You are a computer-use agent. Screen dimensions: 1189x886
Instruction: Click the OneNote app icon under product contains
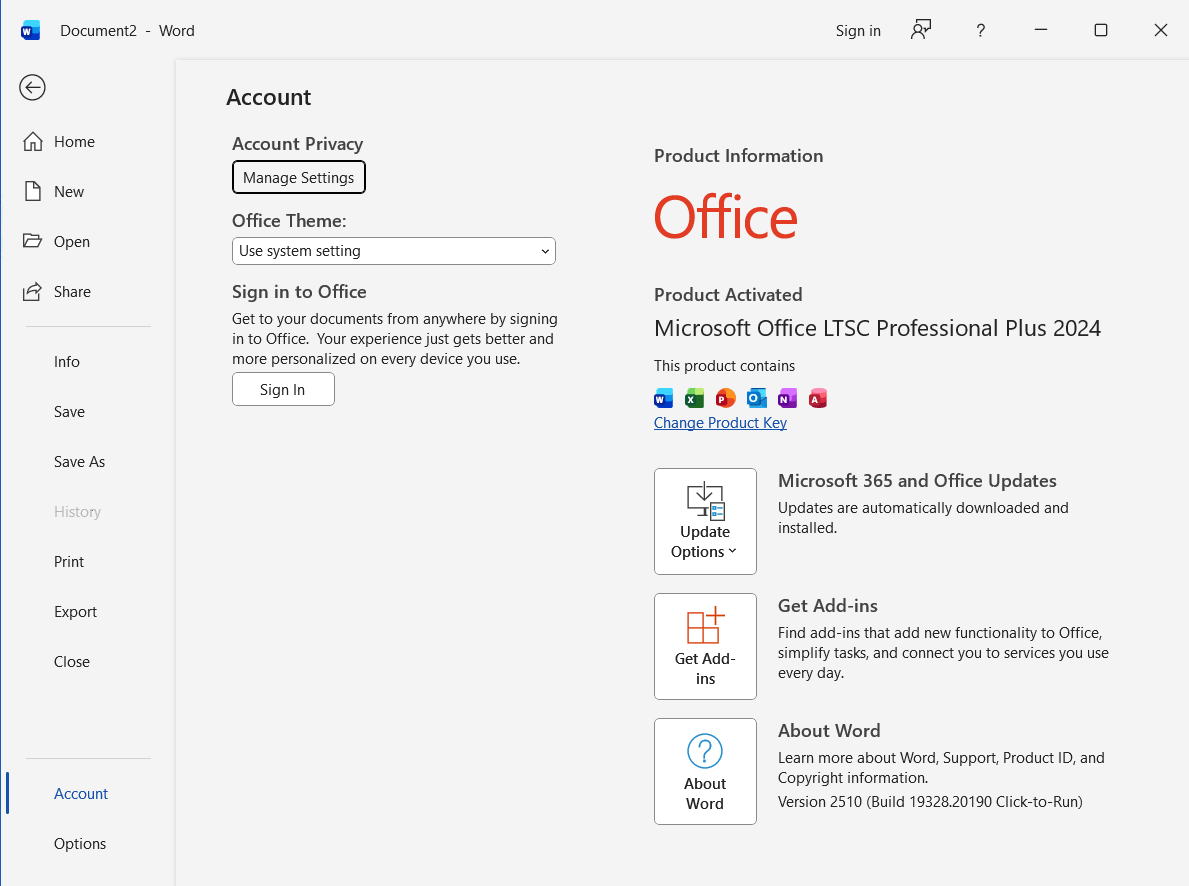(787, 398)
